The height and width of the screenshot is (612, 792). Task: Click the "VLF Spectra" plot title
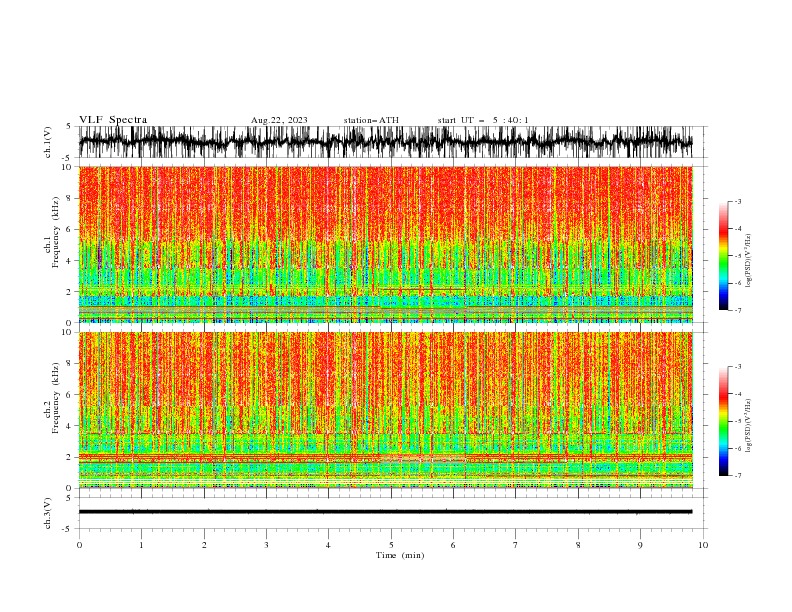tap(113, 120)
